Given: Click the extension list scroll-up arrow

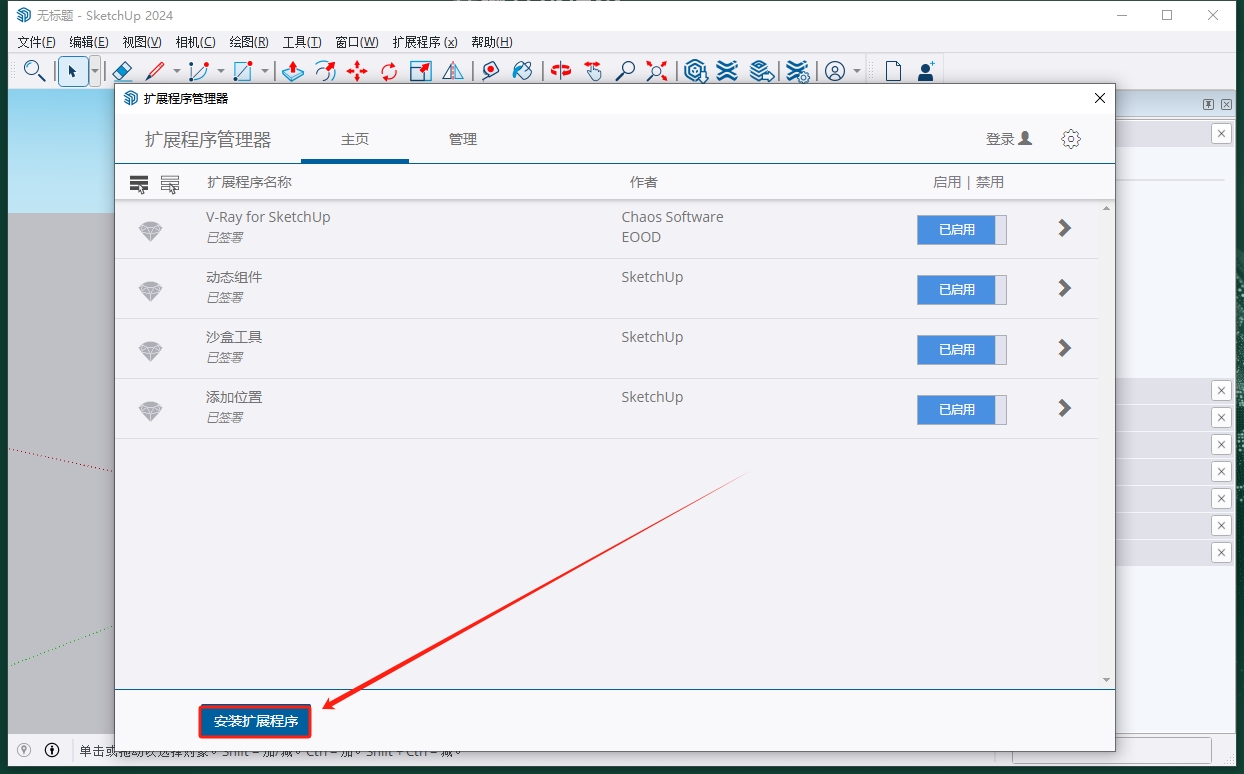Looking at the screenshot, I should click(x=1106, y=207).
